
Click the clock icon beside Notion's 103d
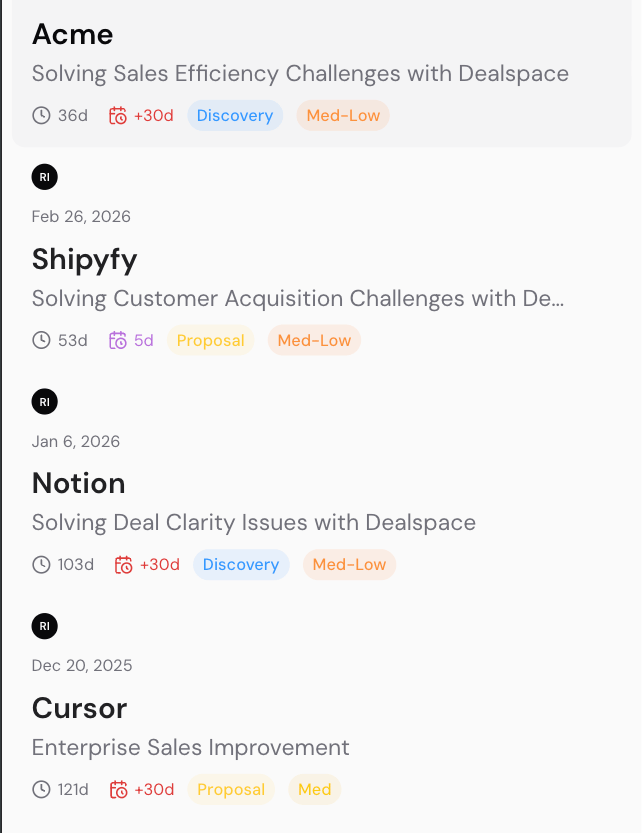(x=41, y=565)
